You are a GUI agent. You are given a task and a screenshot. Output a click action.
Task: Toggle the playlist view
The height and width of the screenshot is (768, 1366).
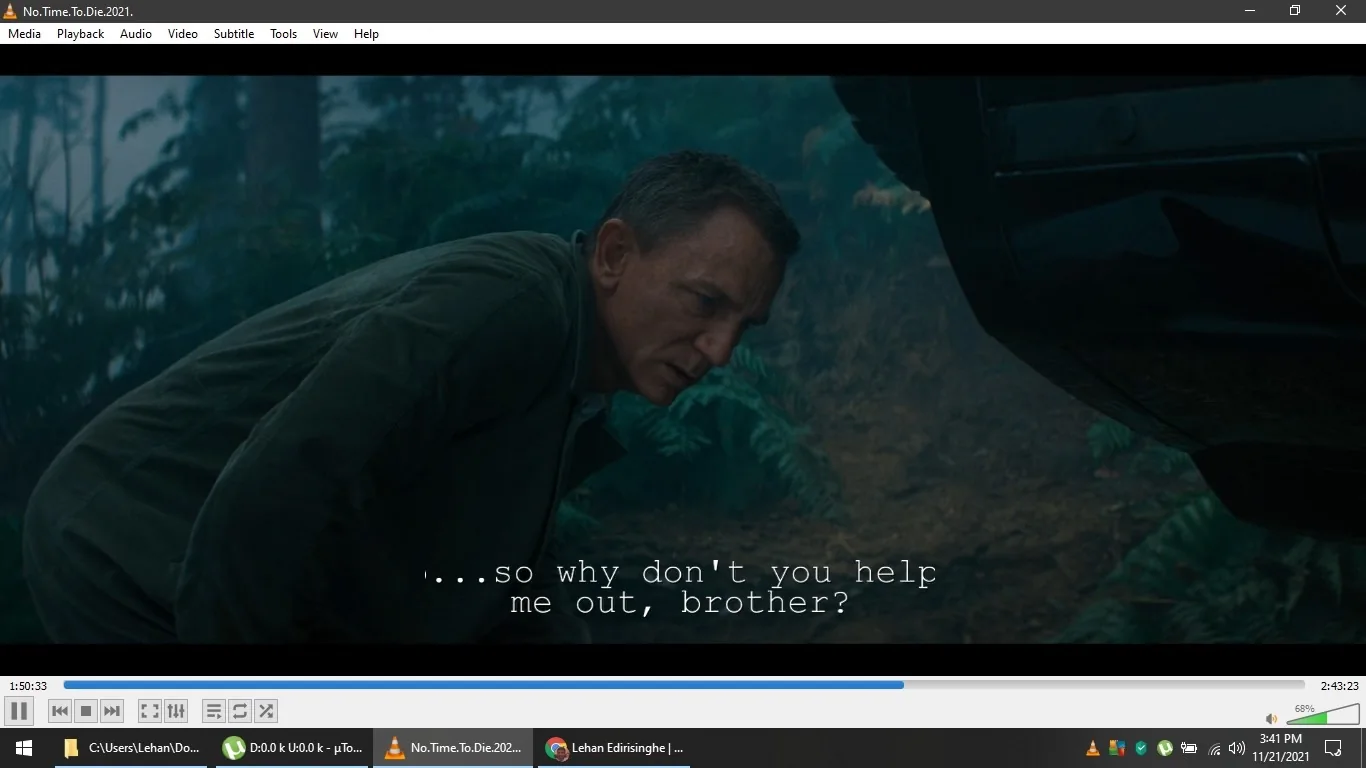click(x=214, y=711)
